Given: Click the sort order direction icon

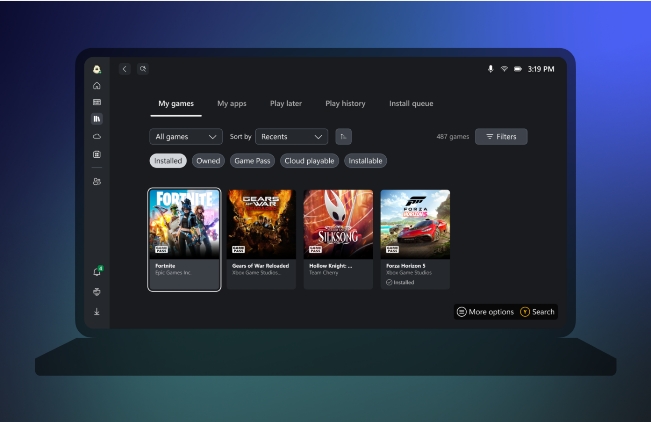Looking at the screenshot, I should pos(343,136).
